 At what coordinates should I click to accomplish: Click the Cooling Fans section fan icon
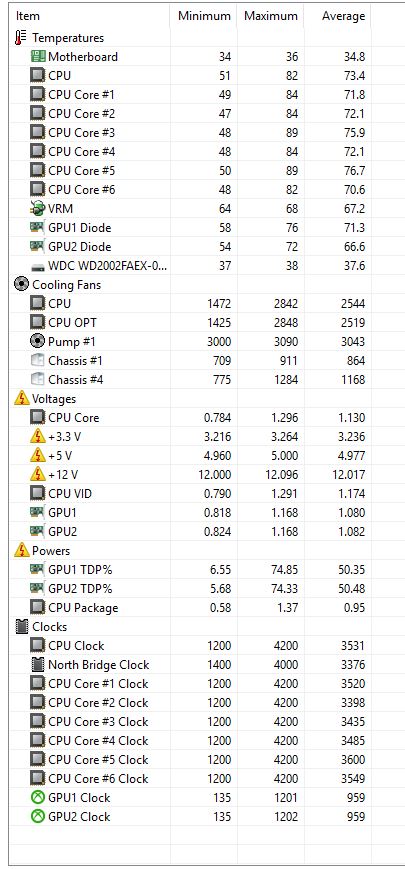pos(21,285)
